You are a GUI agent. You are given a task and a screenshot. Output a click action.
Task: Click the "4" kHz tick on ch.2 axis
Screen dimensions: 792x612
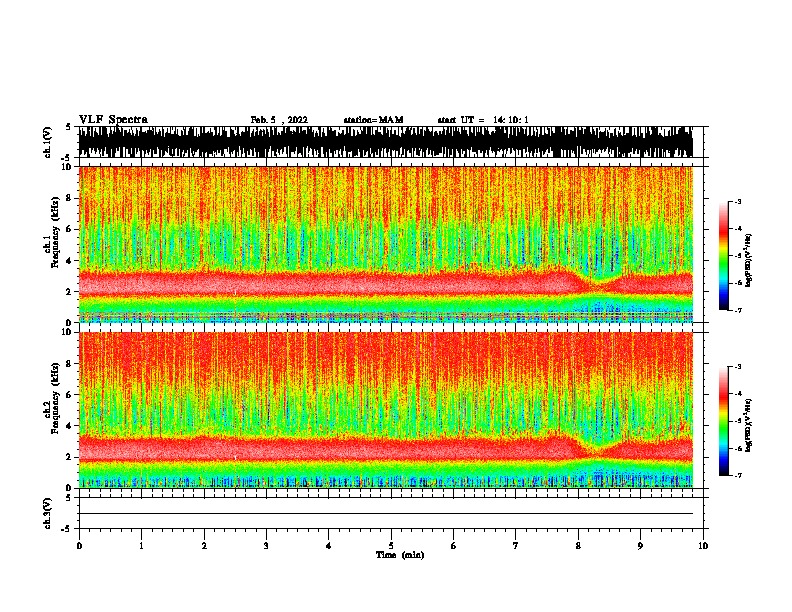(70, 426)
